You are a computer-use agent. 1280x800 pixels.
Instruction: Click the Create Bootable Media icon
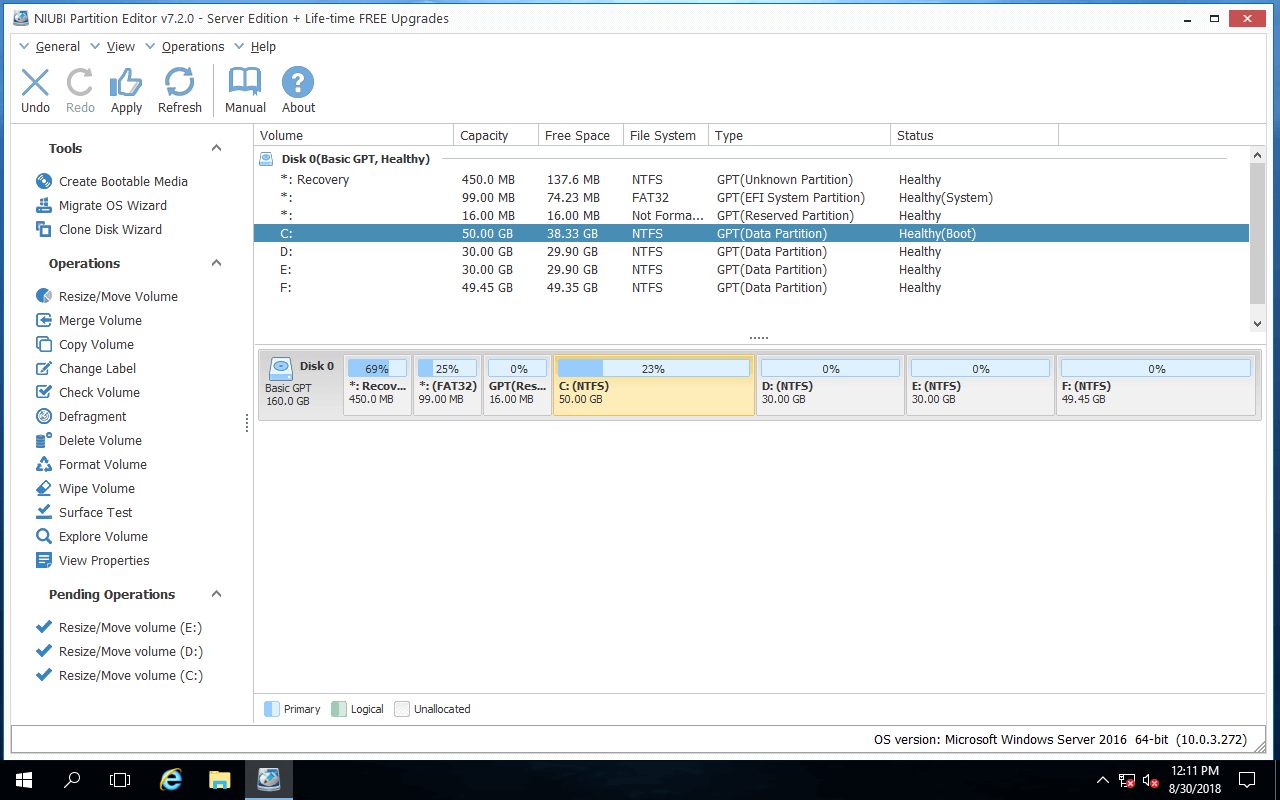(x=43, y=181)
